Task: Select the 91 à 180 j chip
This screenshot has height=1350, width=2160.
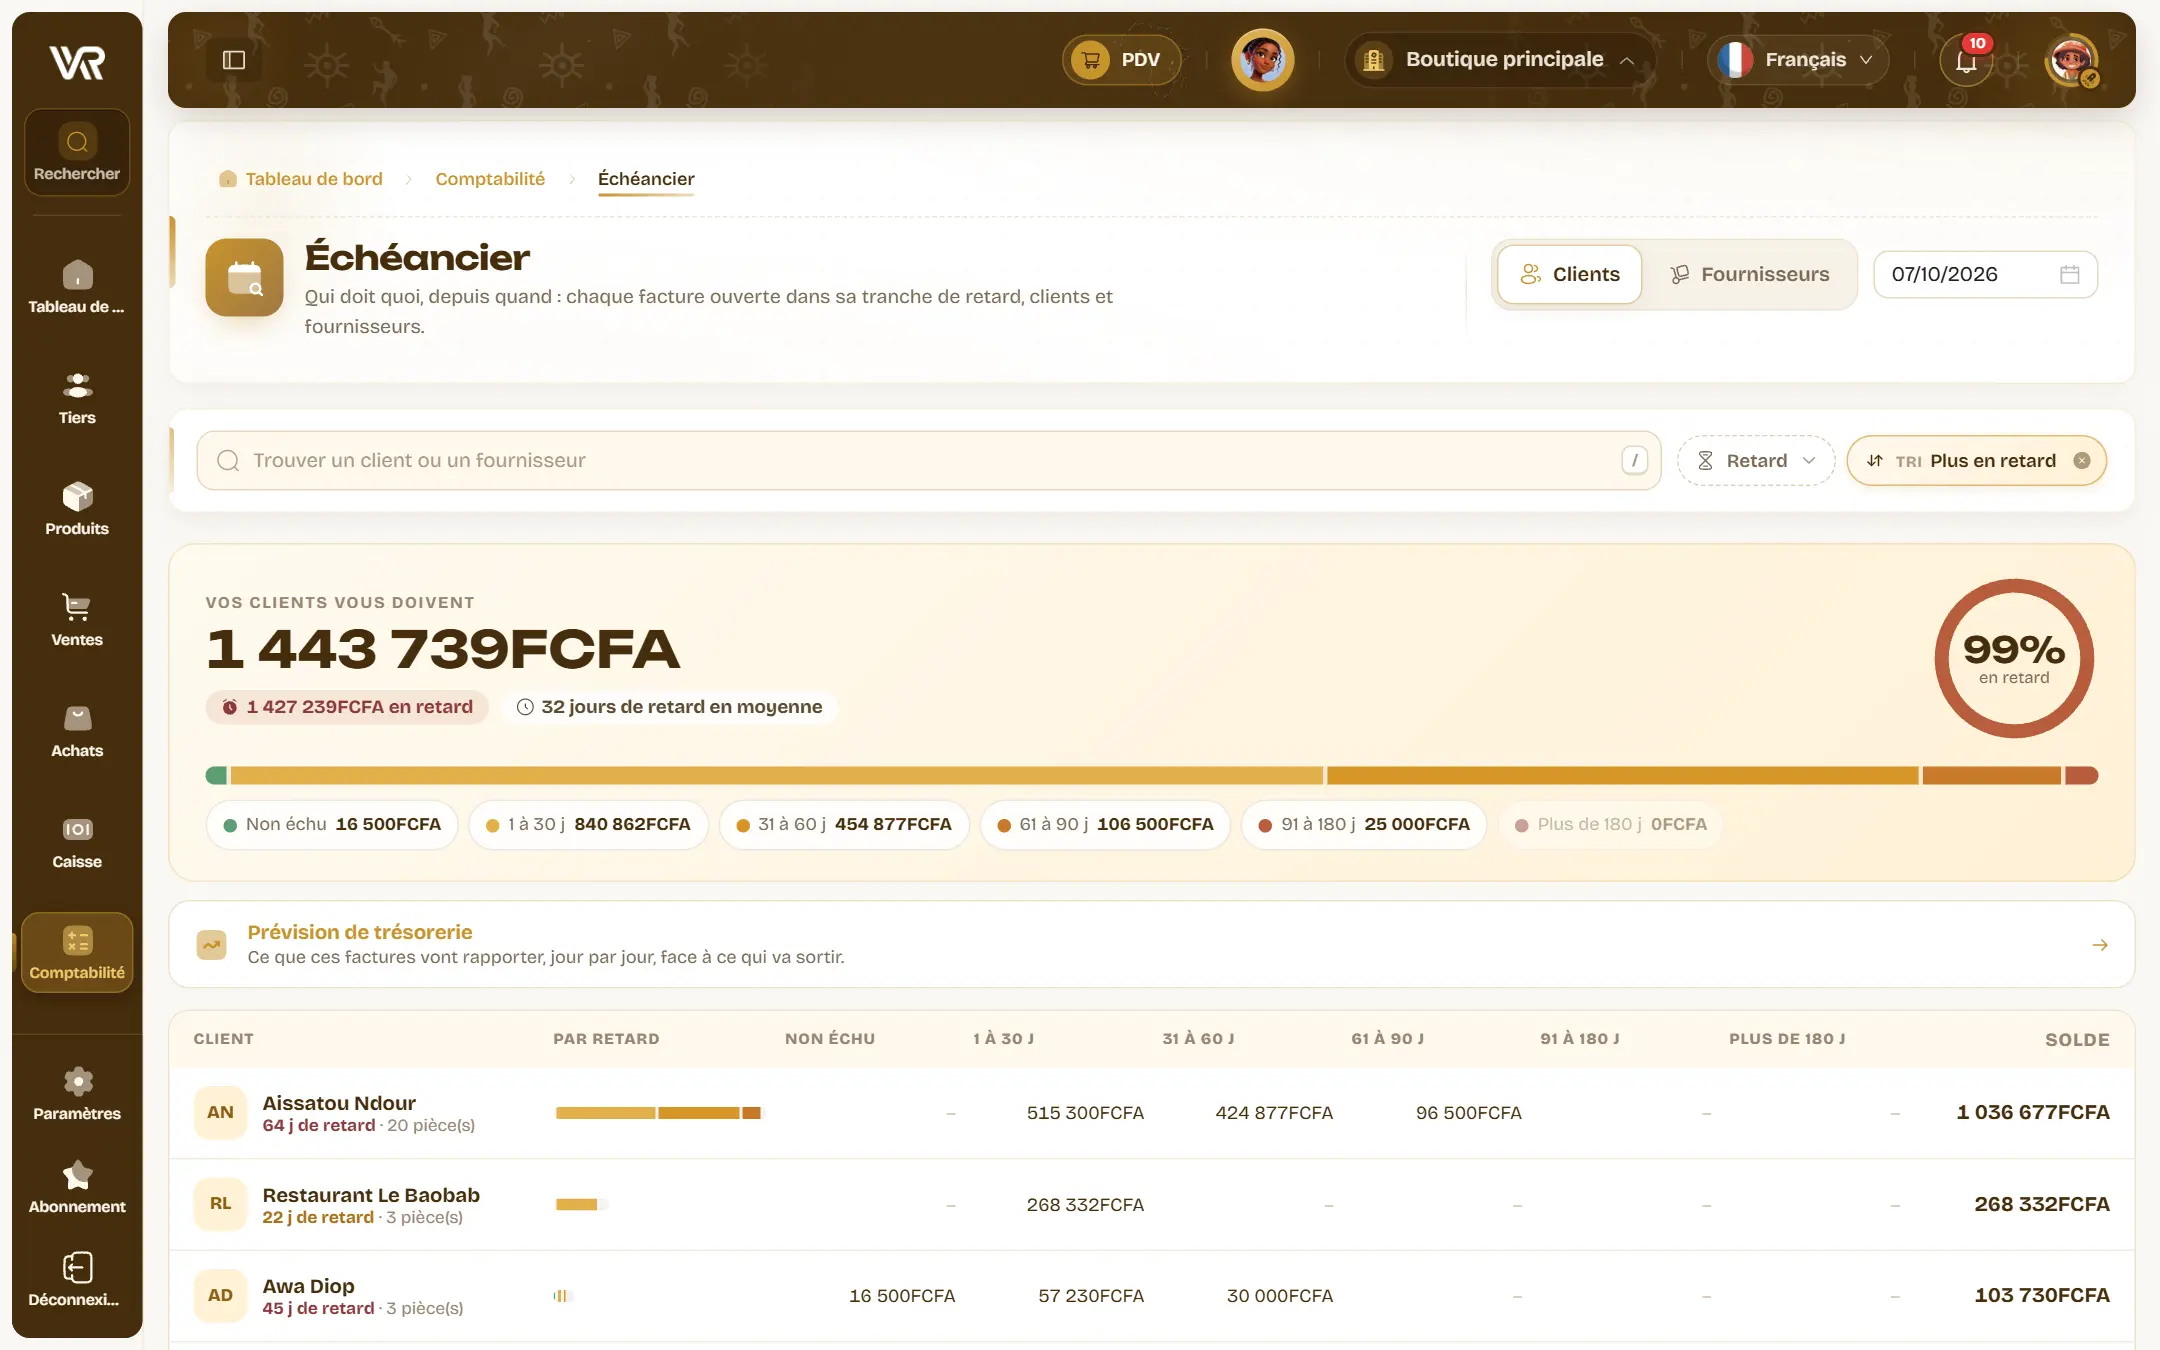Action: [x=1364, y=825]
